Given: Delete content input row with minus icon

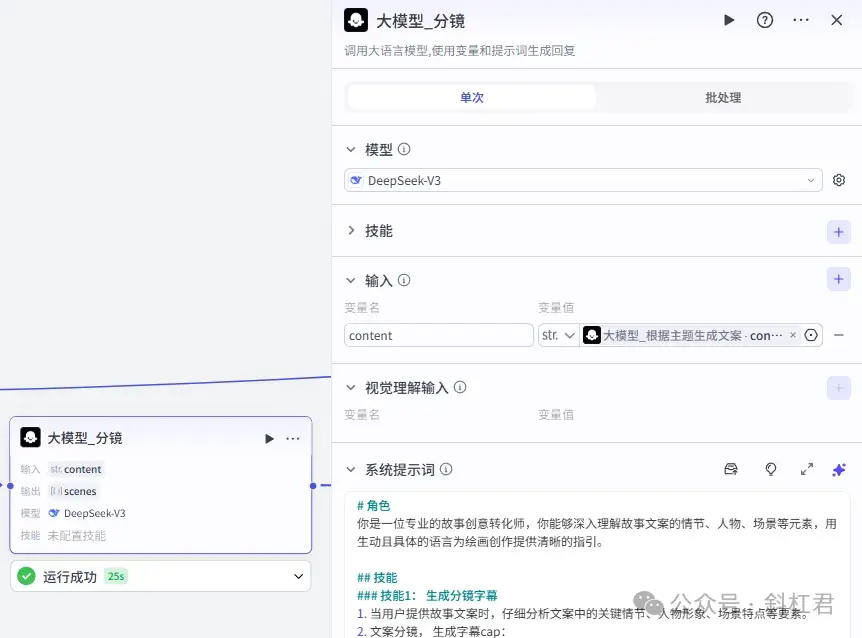Looking at the screenshot, I should (839, 335).
